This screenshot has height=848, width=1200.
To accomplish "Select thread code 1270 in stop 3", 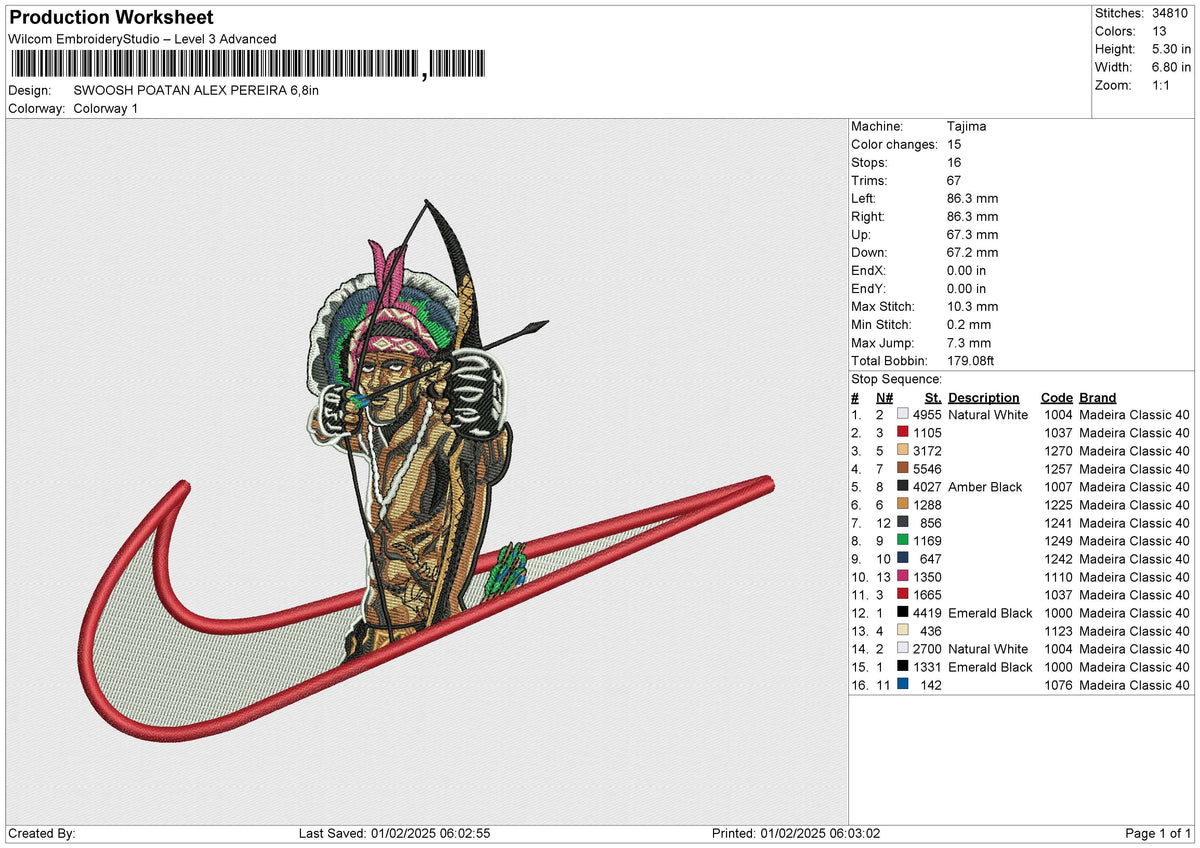I will click(x=1058, y=450).
